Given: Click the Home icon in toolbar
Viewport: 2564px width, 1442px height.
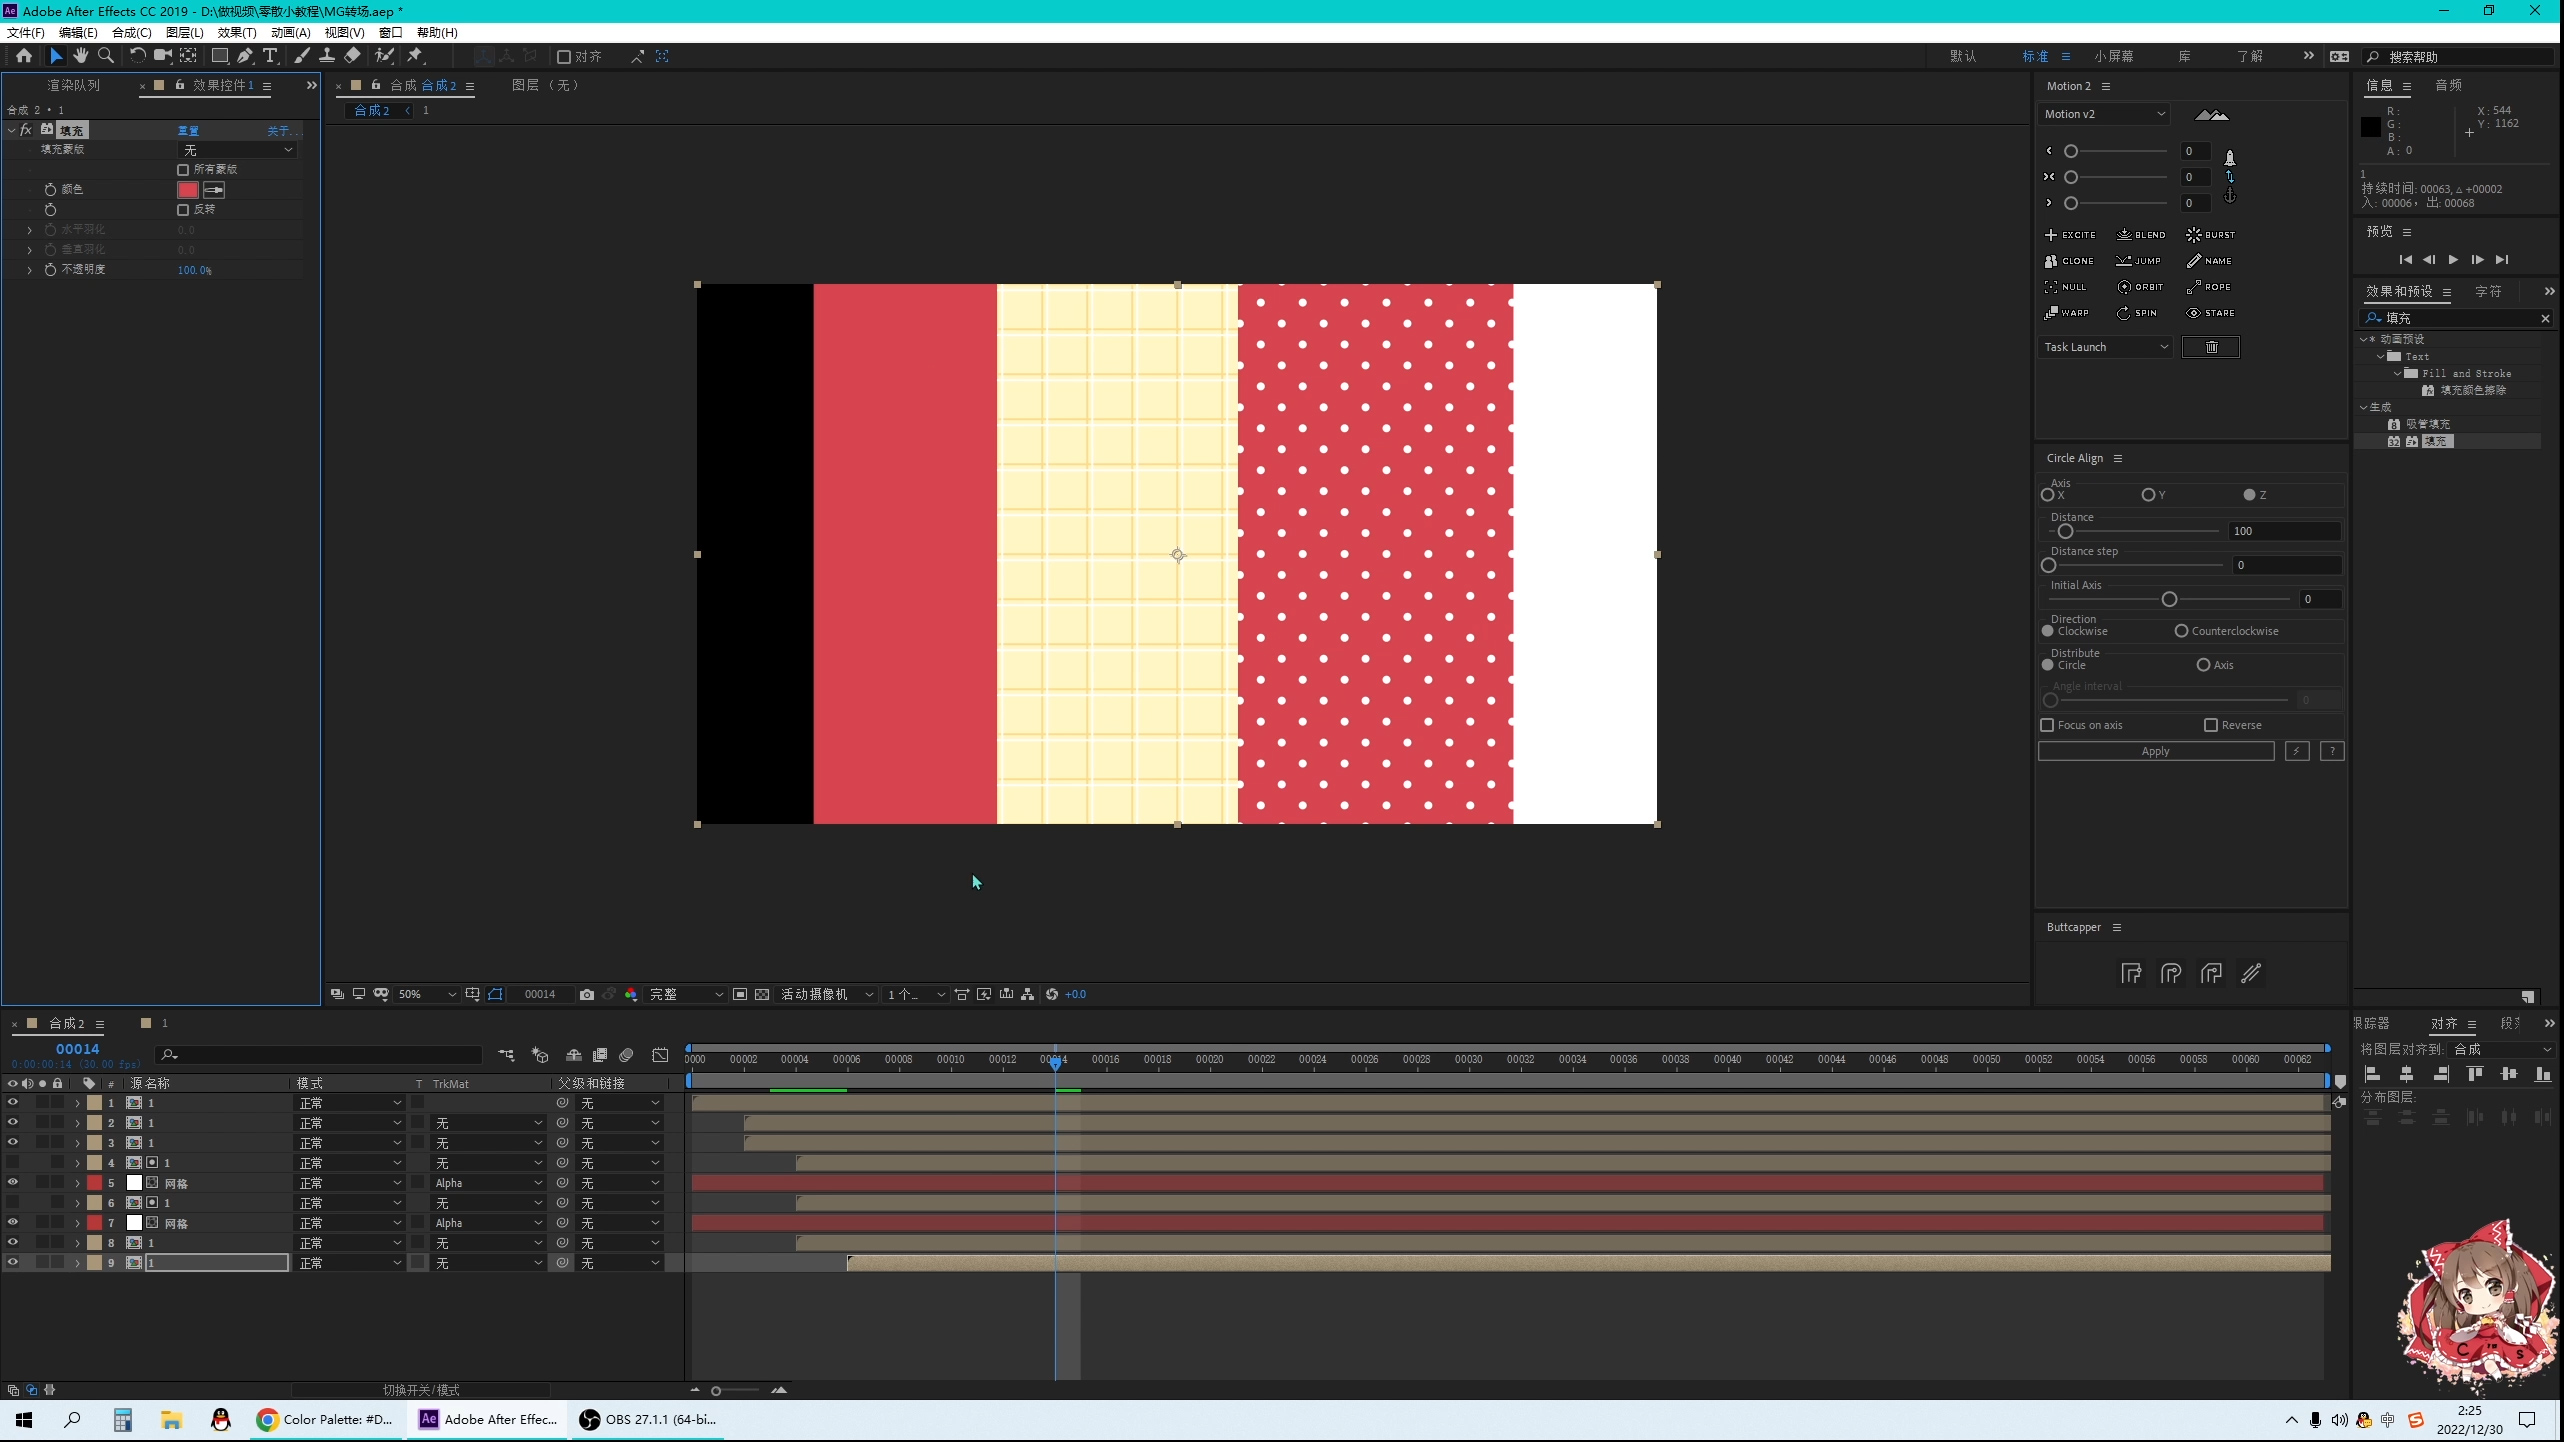Looking at the screenshot, I should point(24,56).
